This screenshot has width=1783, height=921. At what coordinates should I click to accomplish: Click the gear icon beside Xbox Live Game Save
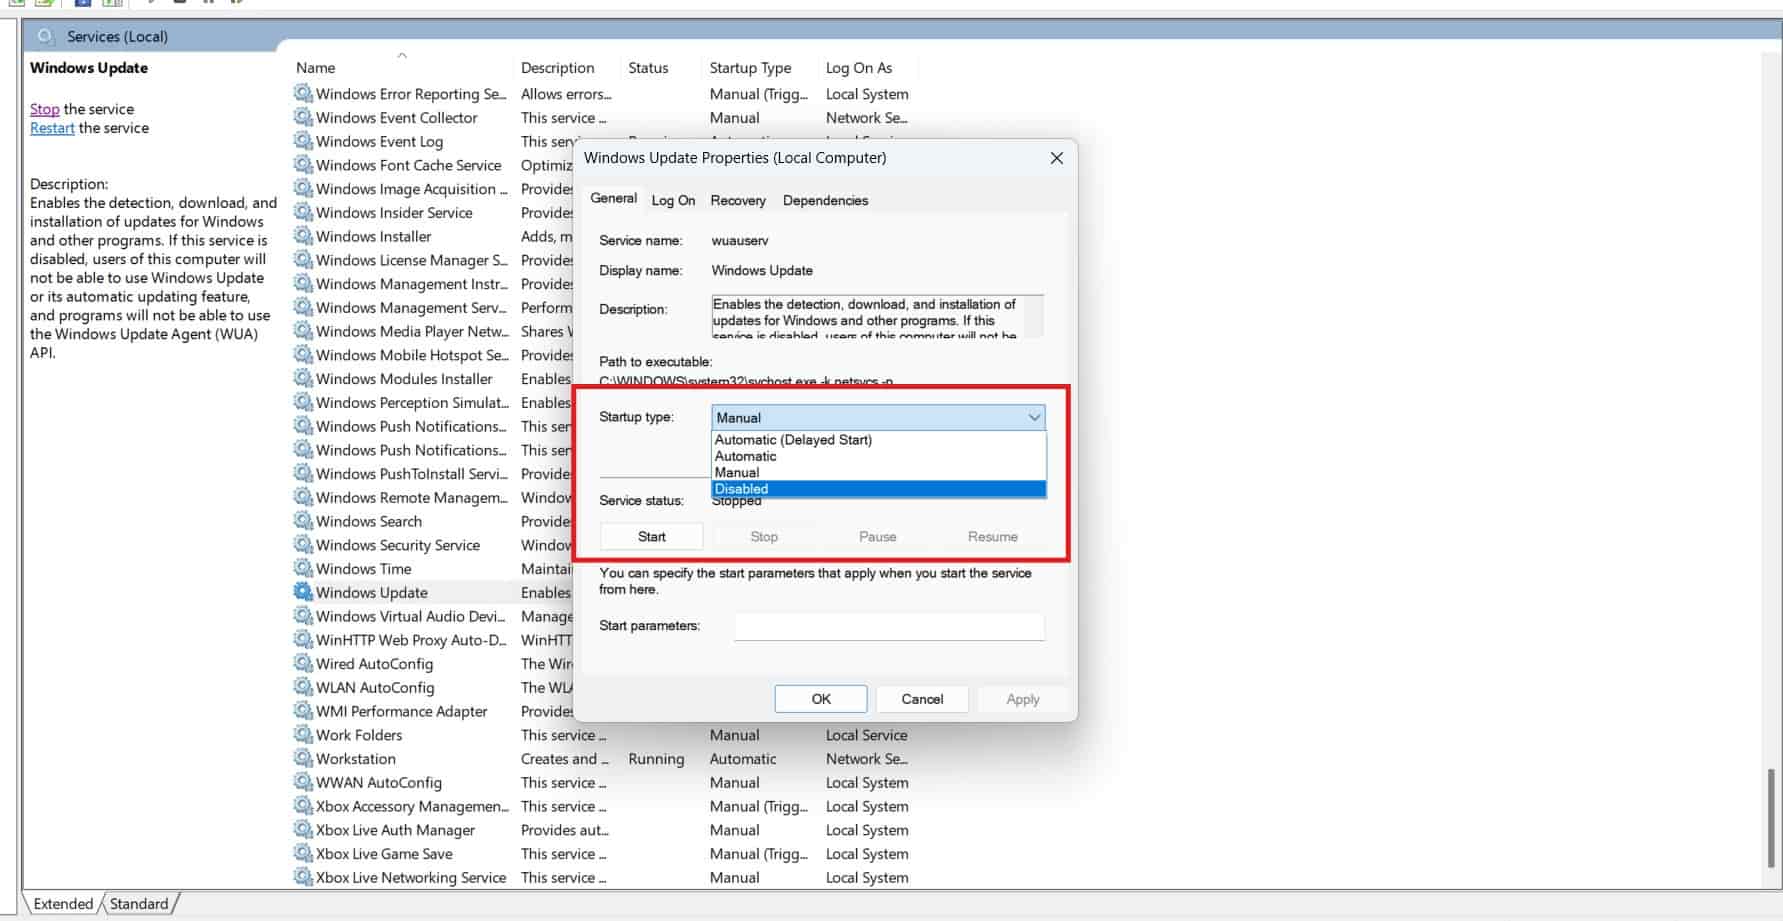303,853
